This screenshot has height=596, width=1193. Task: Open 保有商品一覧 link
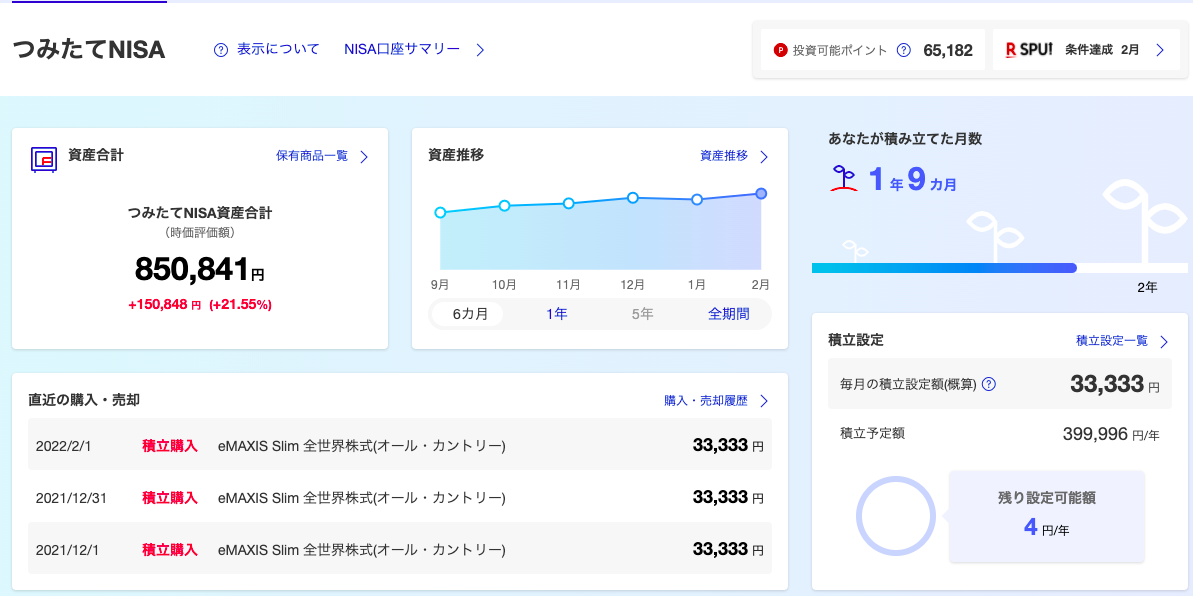[312, 156]
